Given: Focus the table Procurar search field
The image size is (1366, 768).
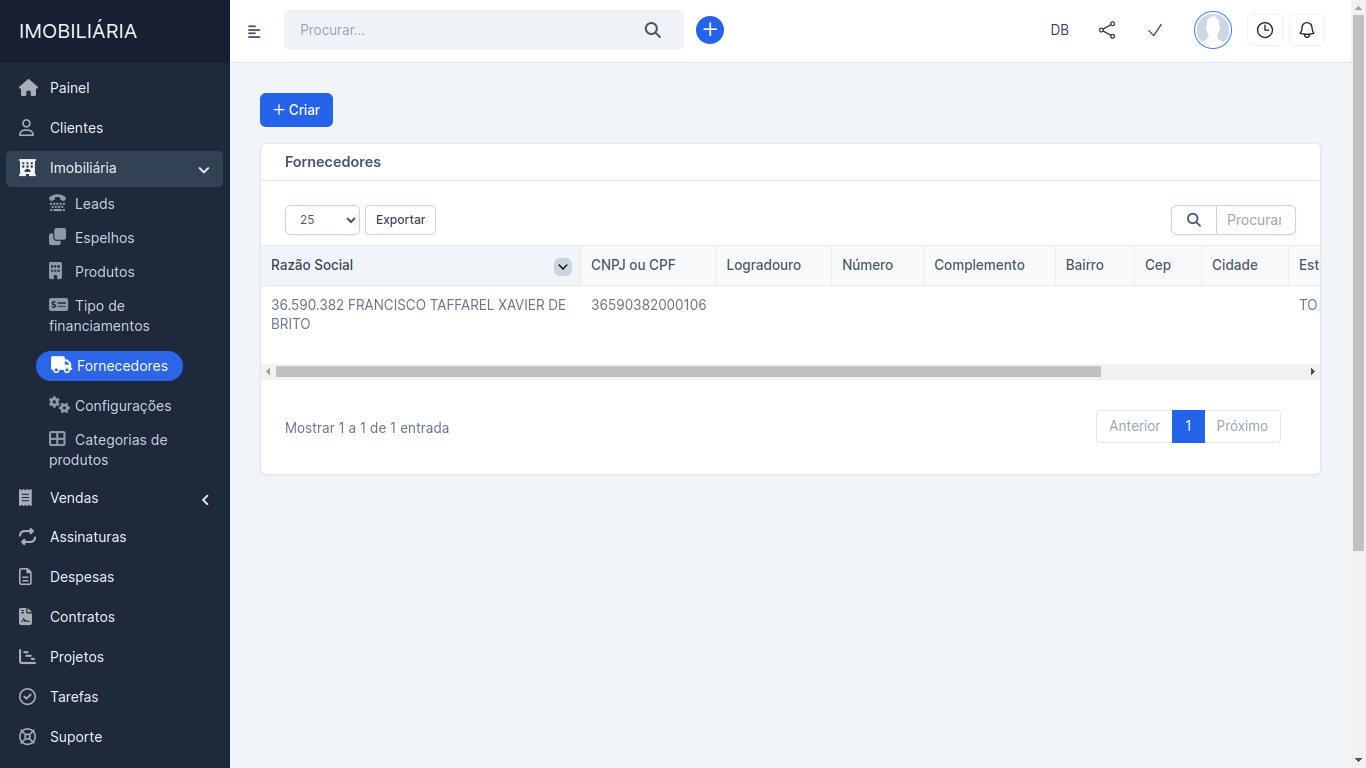Looking at the screenshot, I should (1255, 220).
